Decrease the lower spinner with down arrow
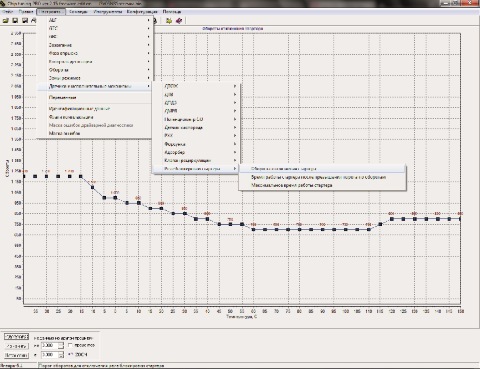 point(61,357)
